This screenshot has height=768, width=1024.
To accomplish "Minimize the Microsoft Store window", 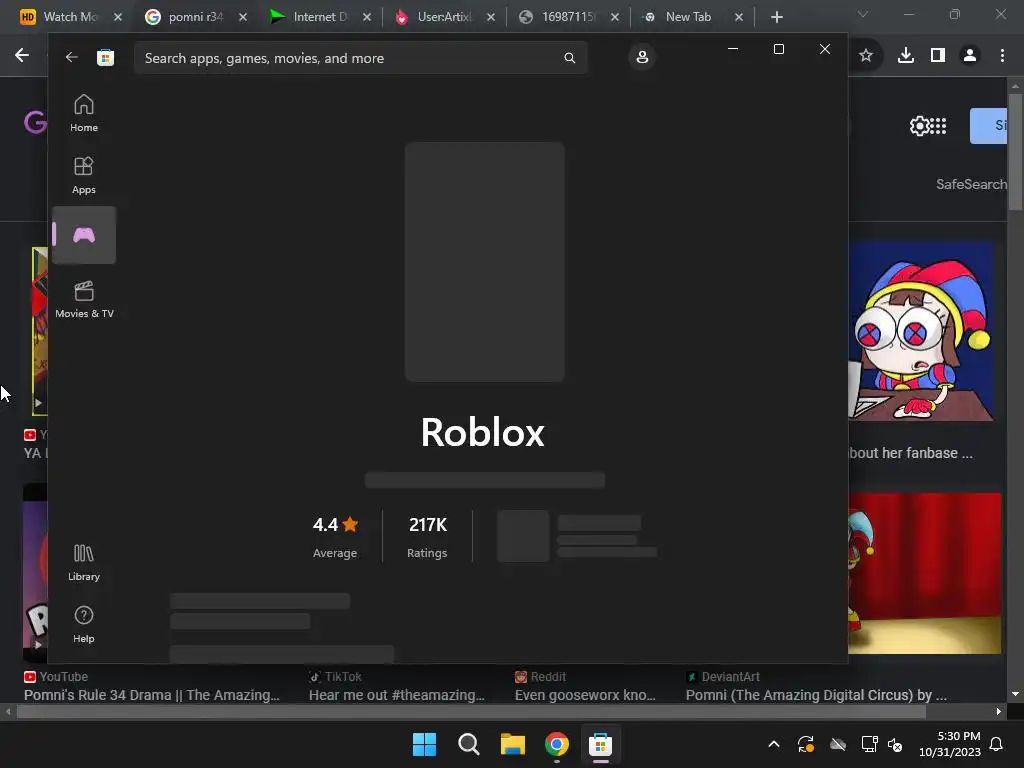I will pyautogui.click(x=733, y=49).
